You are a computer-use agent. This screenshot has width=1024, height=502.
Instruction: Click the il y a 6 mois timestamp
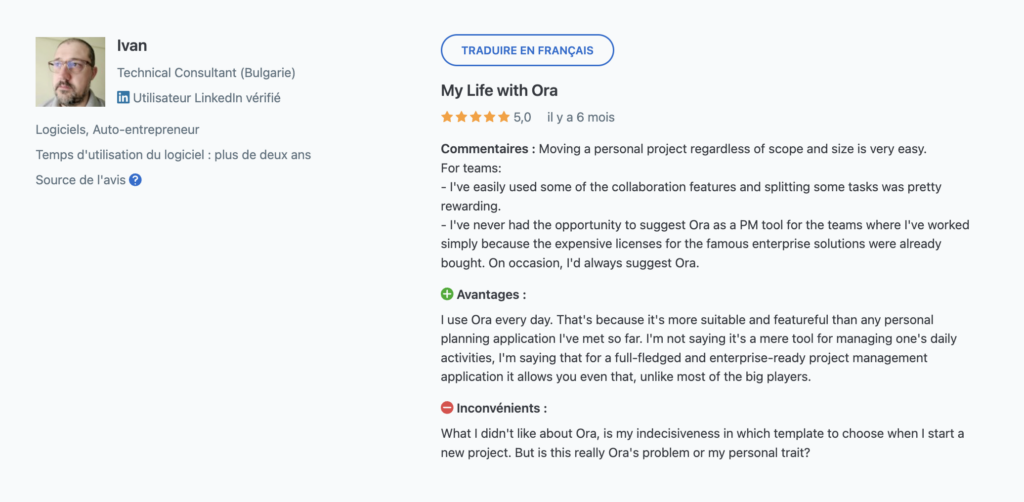(581, 117)
